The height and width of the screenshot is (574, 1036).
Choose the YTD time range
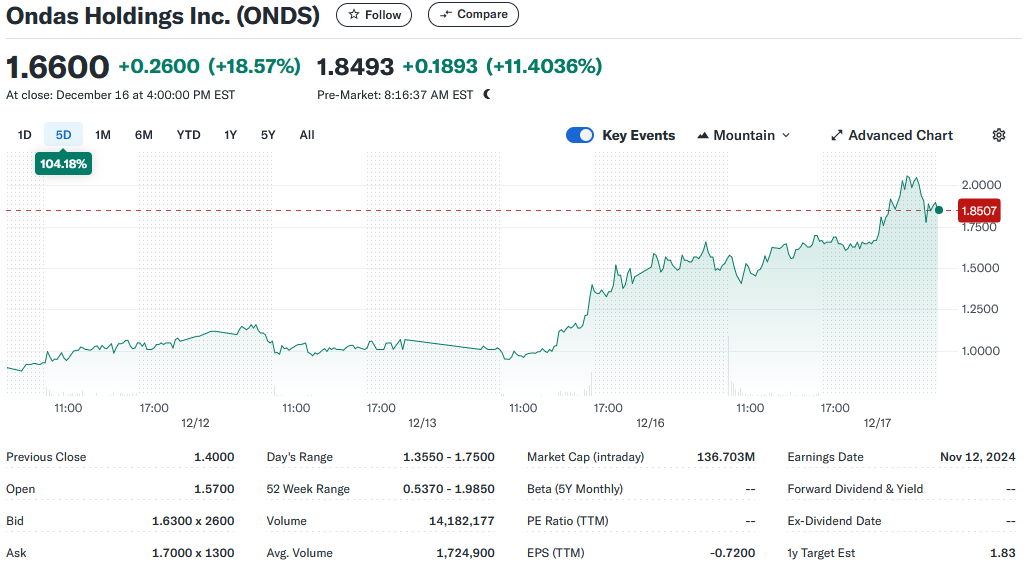click(x=188, y=135)
